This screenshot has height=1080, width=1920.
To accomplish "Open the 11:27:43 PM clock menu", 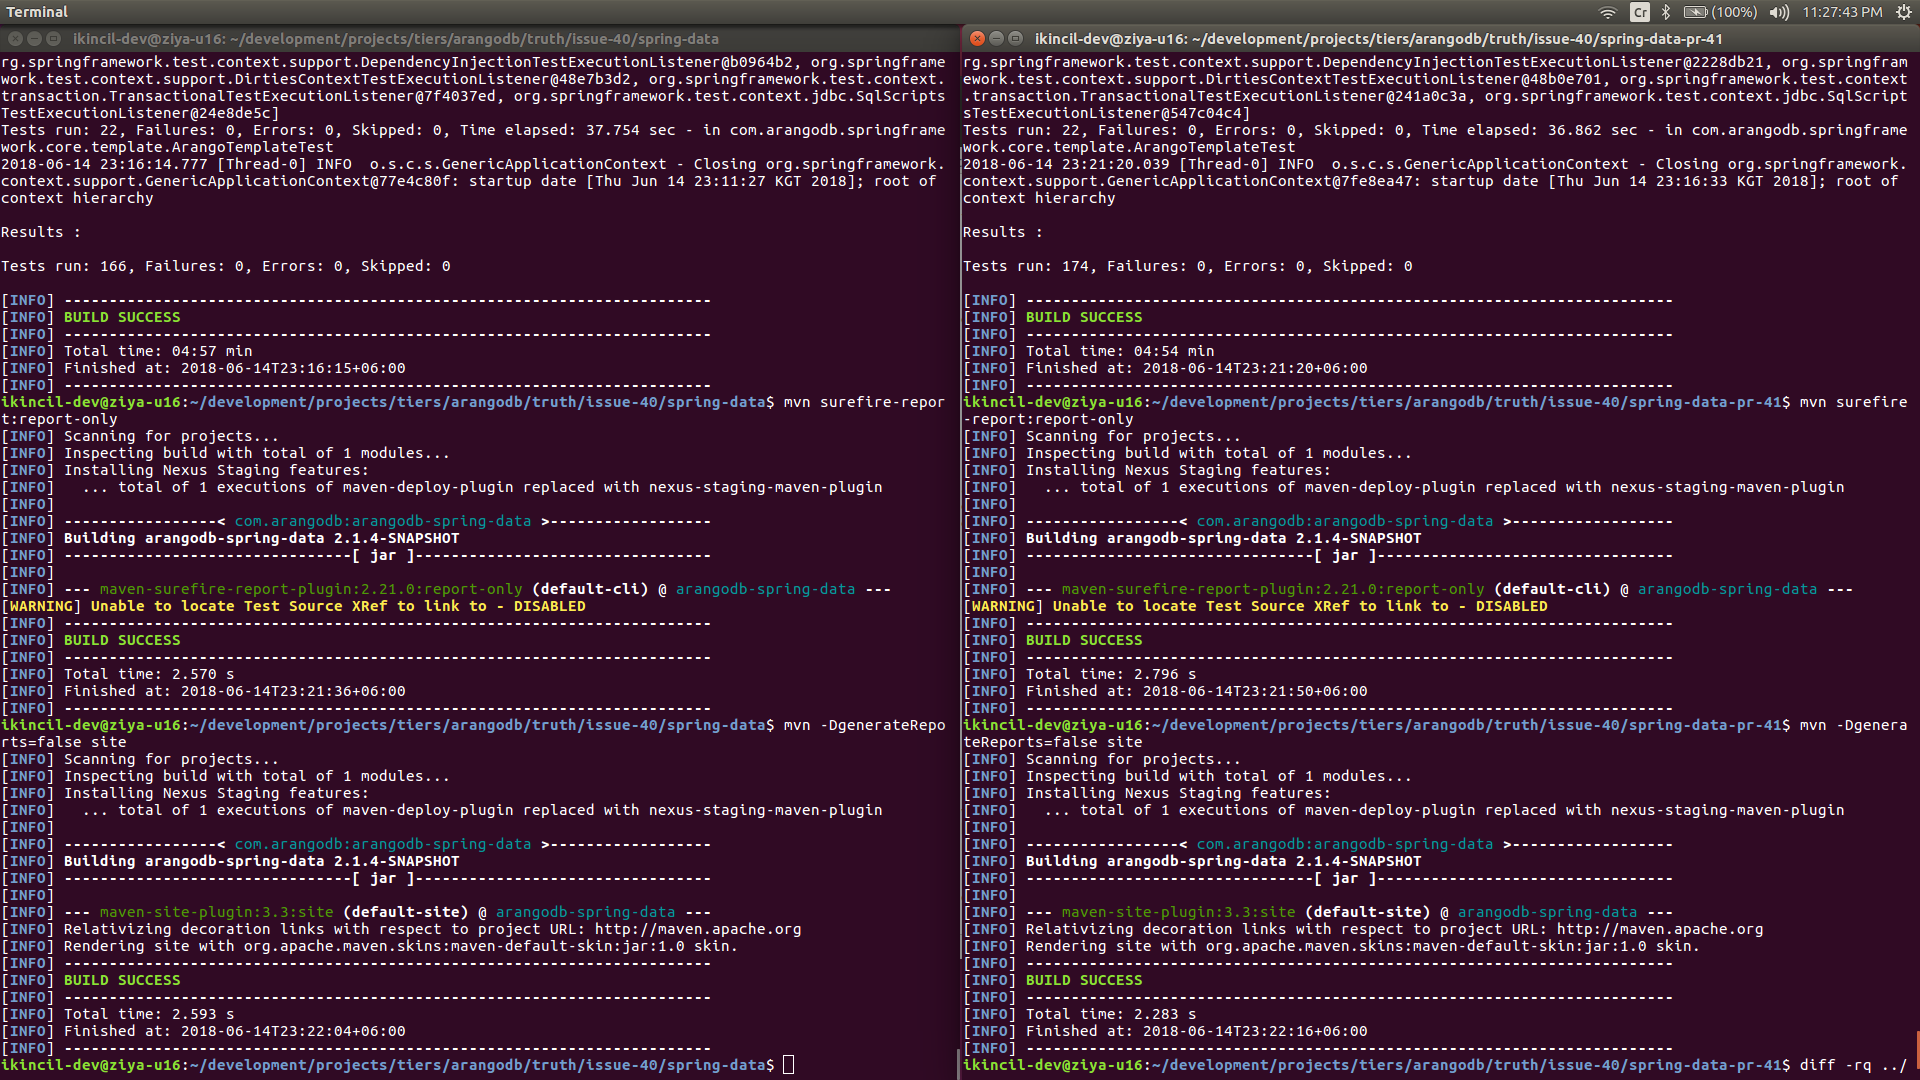I will click(1842, 12).
